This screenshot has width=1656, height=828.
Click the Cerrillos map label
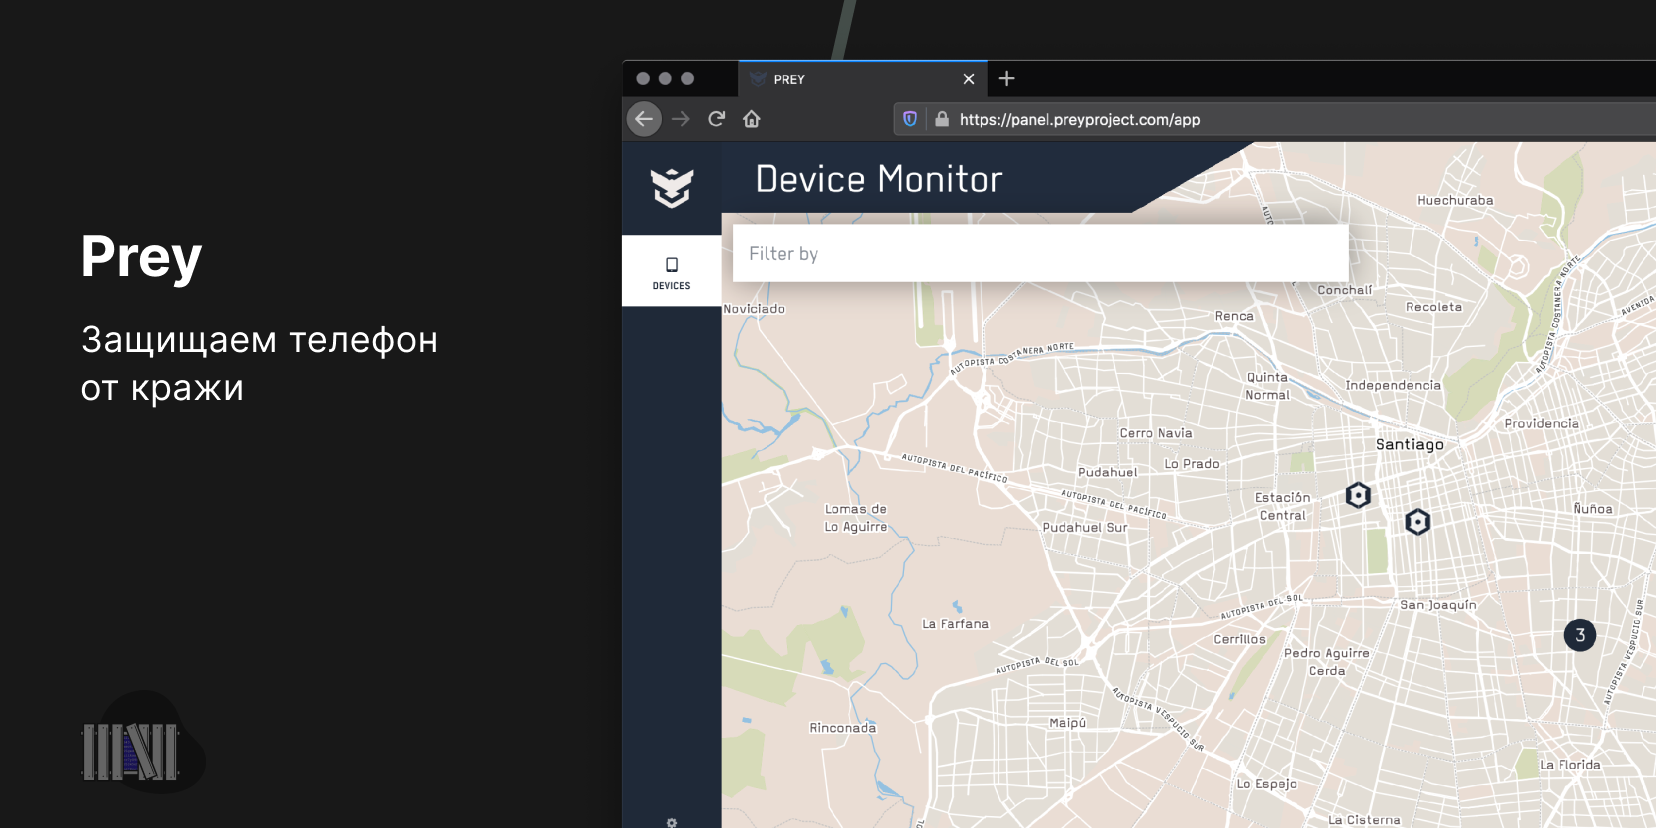click(1240, 639)
